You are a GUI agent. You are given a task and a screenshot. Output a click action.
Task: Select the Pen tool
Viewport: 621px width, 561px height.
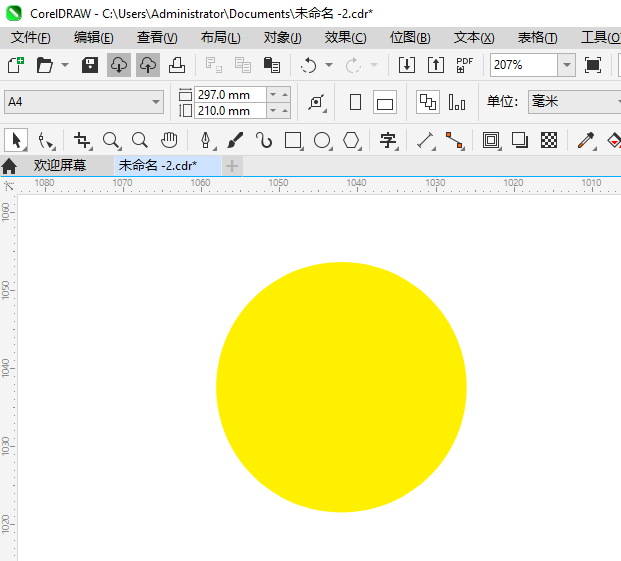[x=206, y=141]
